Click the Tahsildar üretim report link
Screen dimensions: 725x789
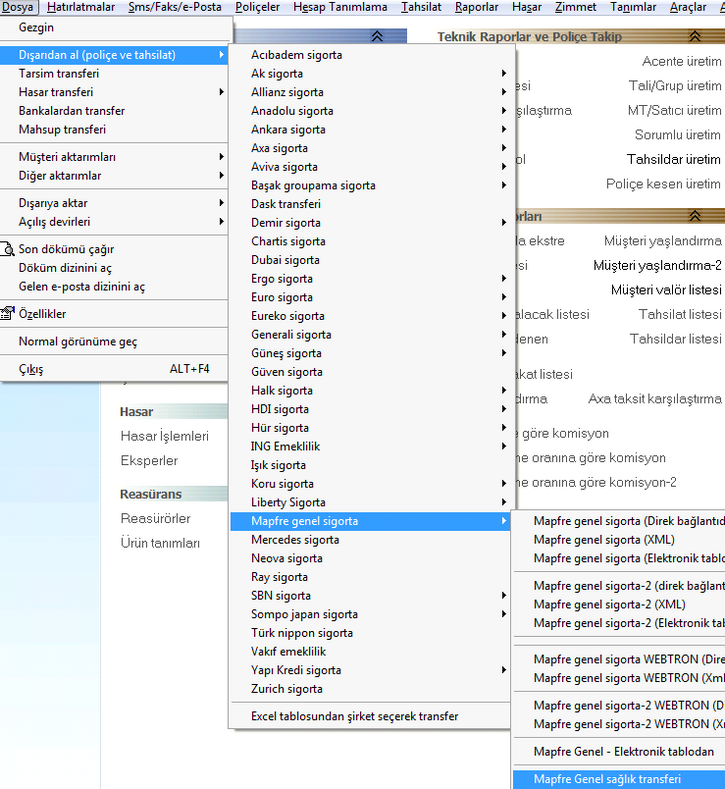[x=673, y=160]
